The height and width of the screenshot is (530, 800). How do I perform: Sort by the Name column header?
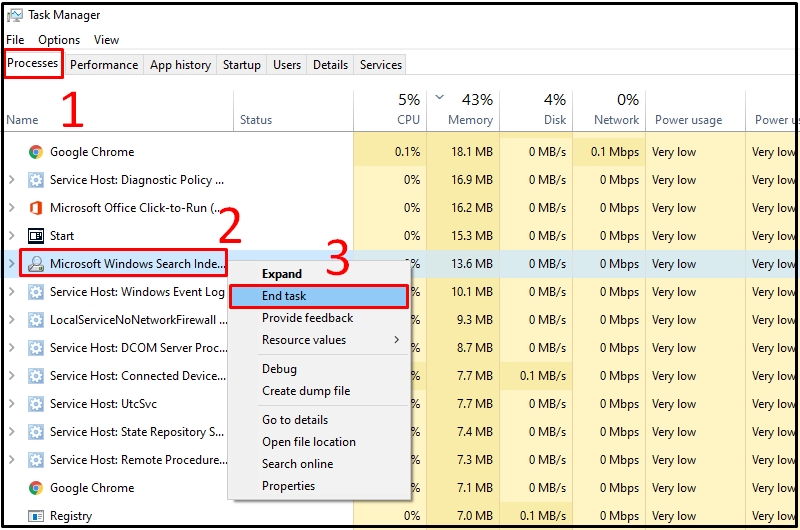coord(119,111)
